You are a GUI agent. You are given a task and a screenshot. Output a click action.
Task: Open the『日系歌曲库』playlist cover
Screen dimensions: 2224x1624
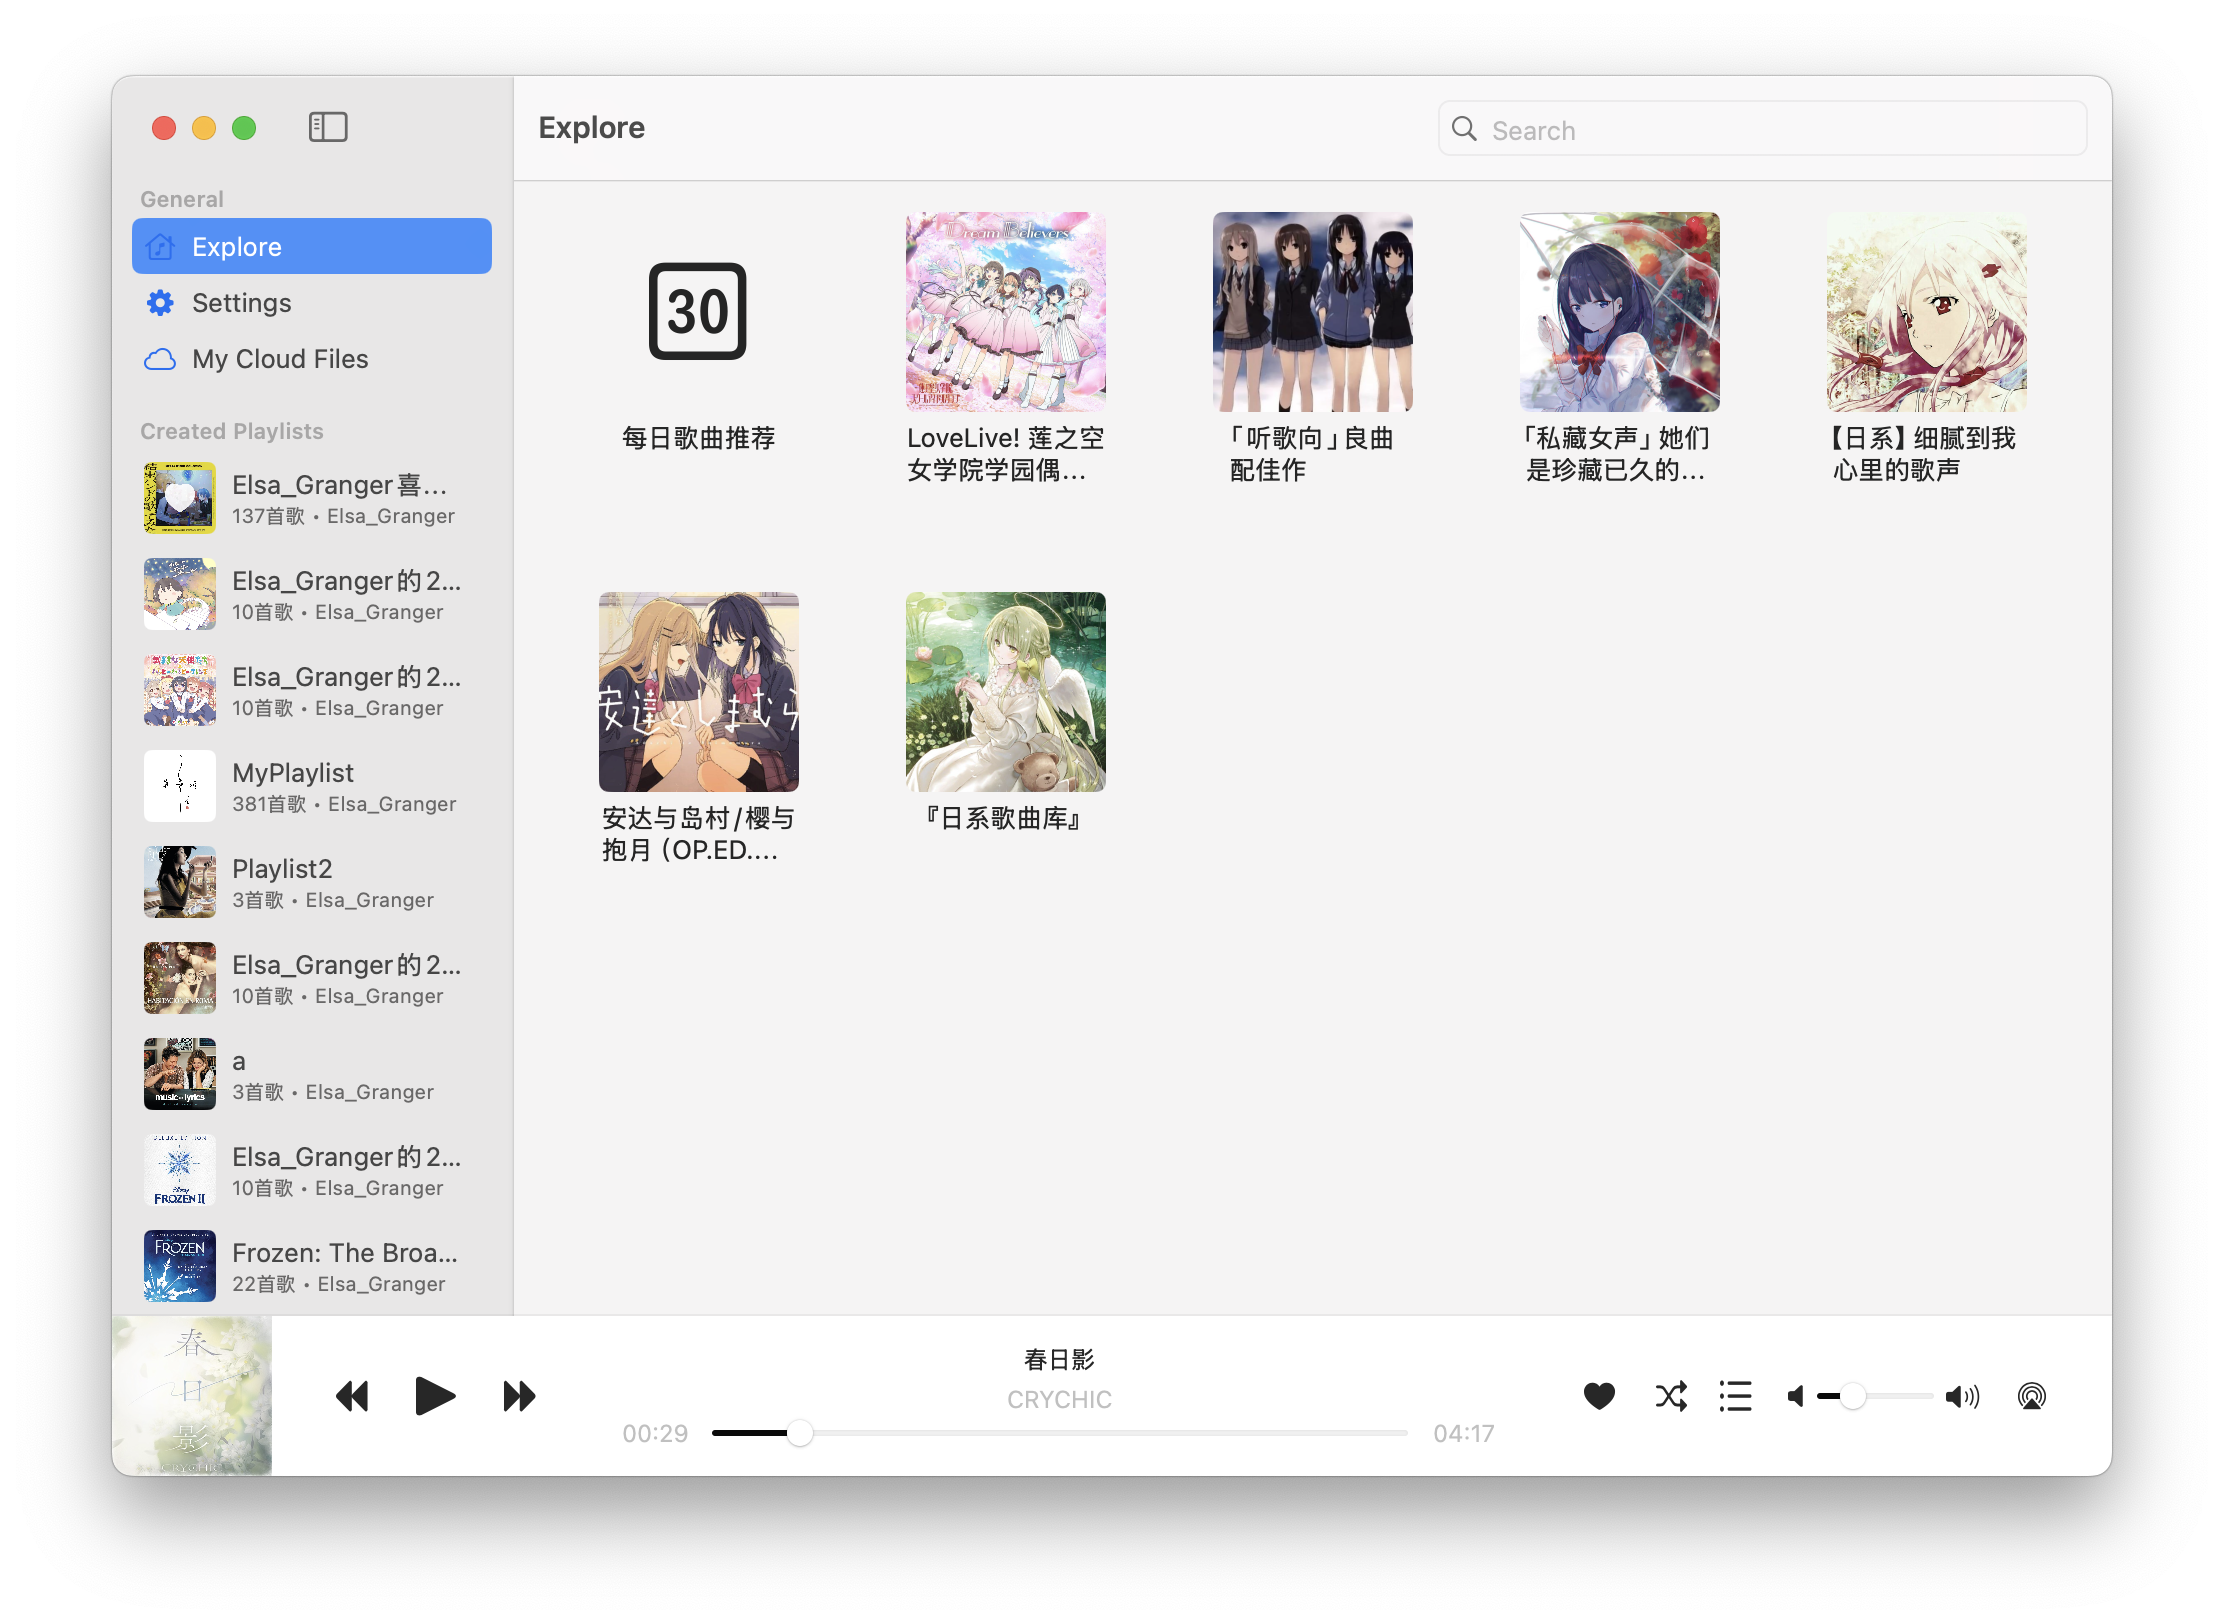(1005, 692)
